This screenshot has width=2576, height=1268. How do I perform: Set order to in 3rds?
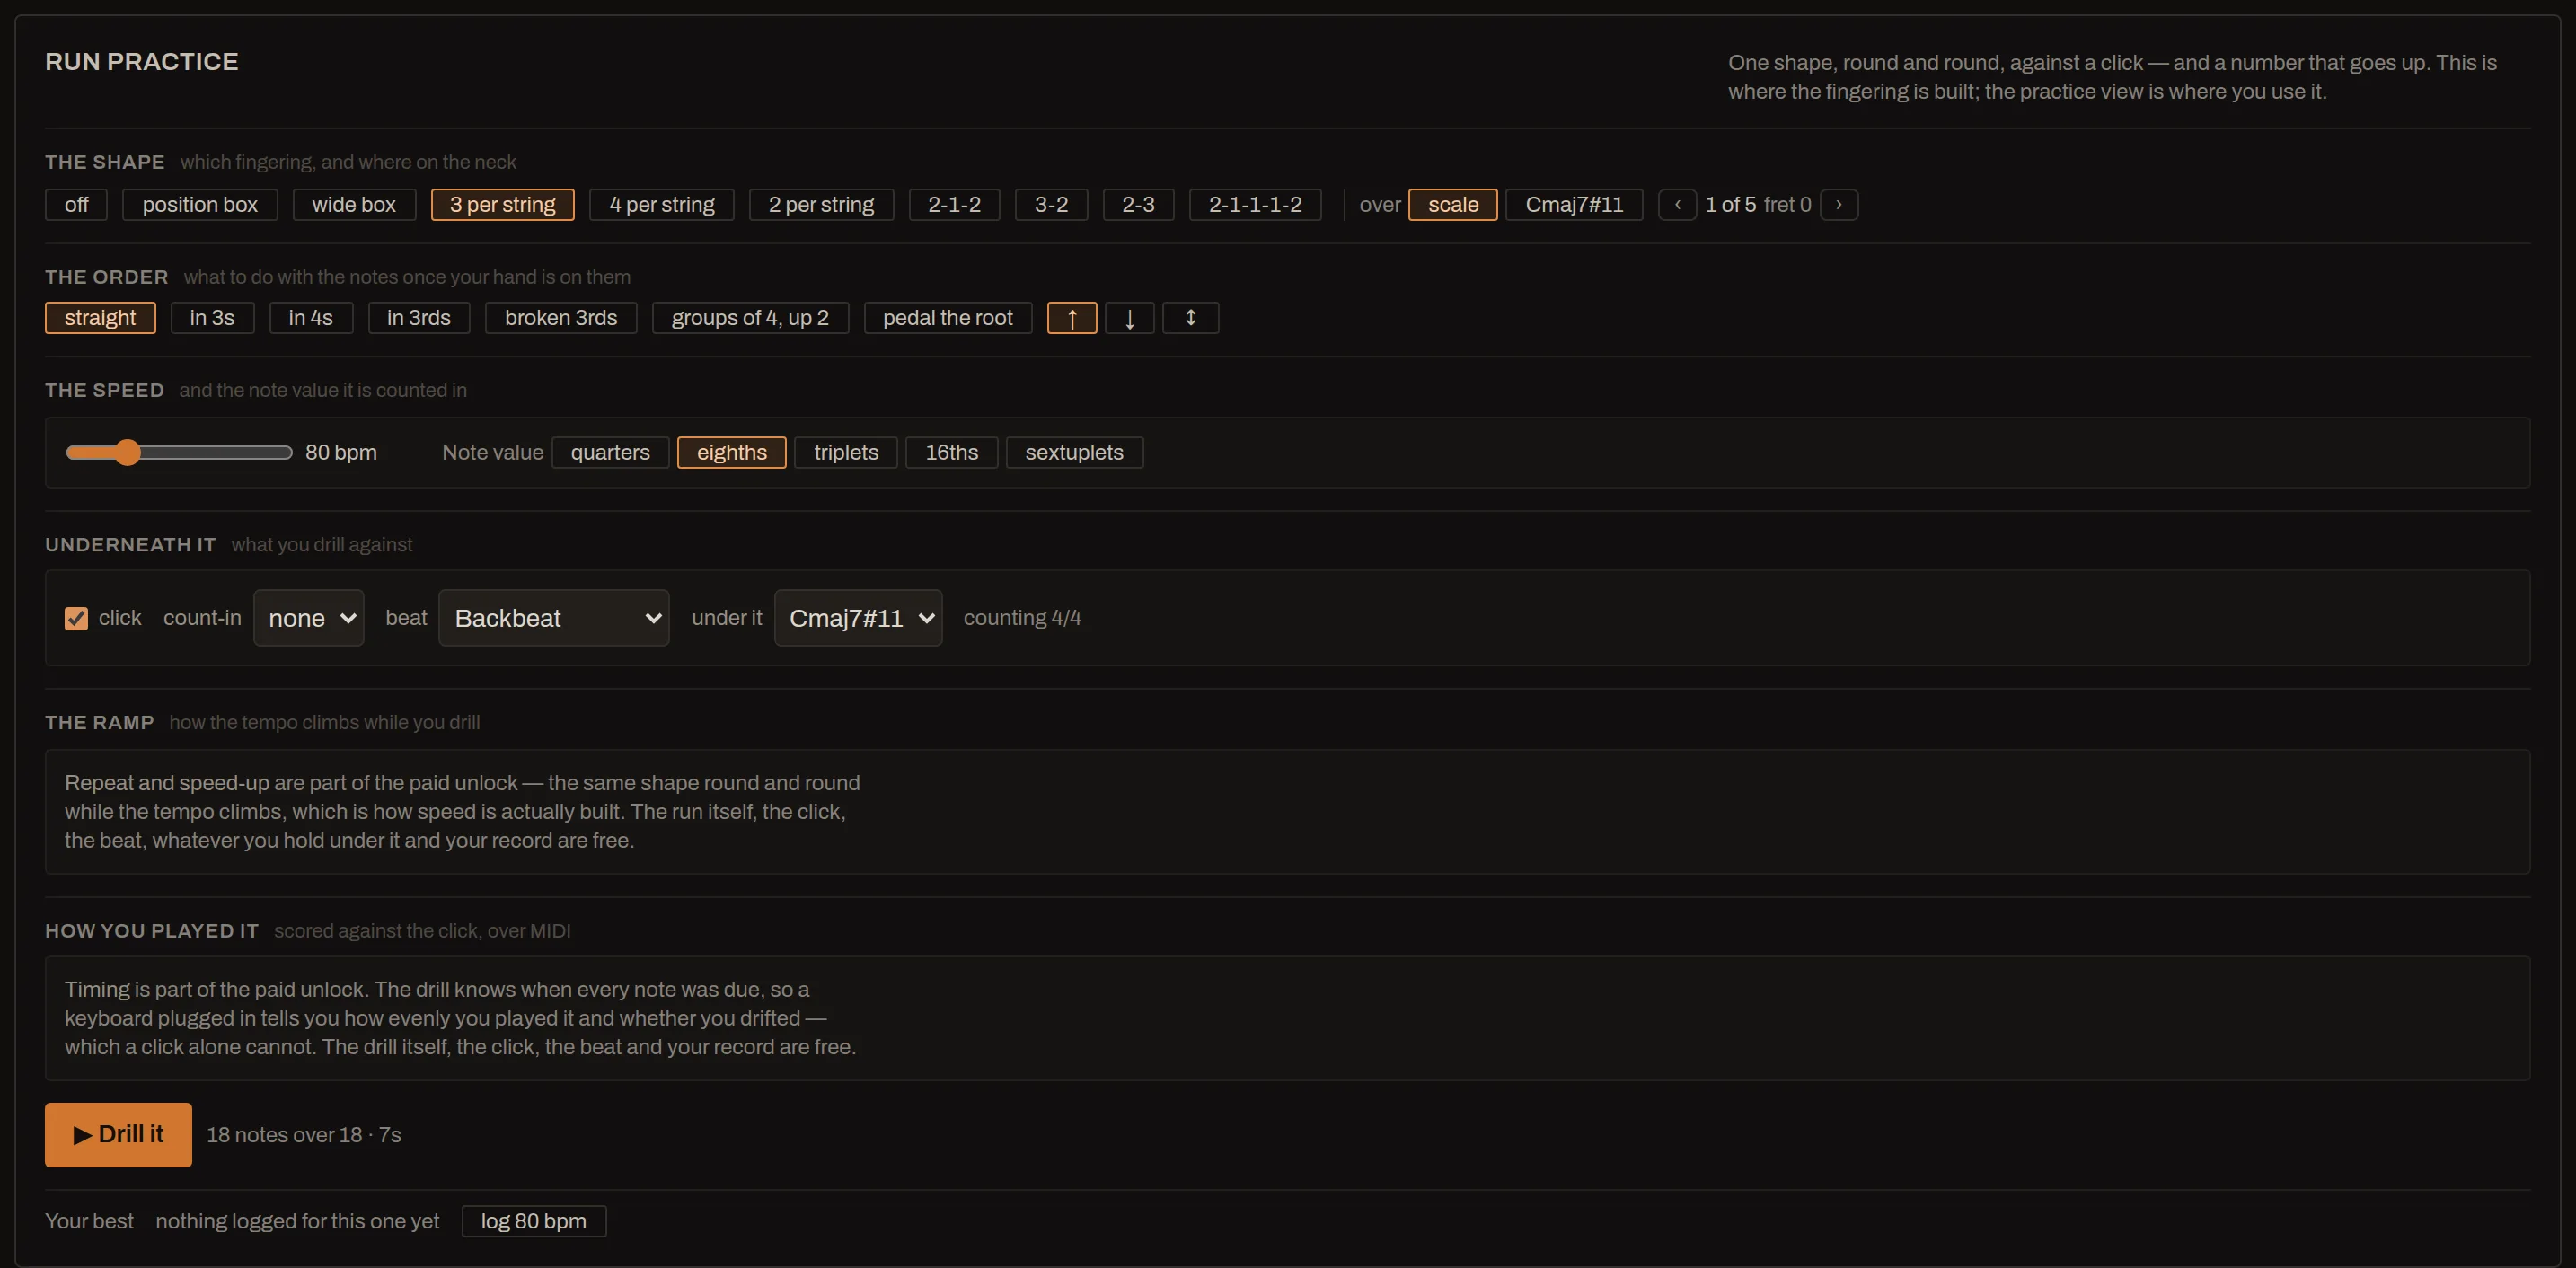point(419,318)
